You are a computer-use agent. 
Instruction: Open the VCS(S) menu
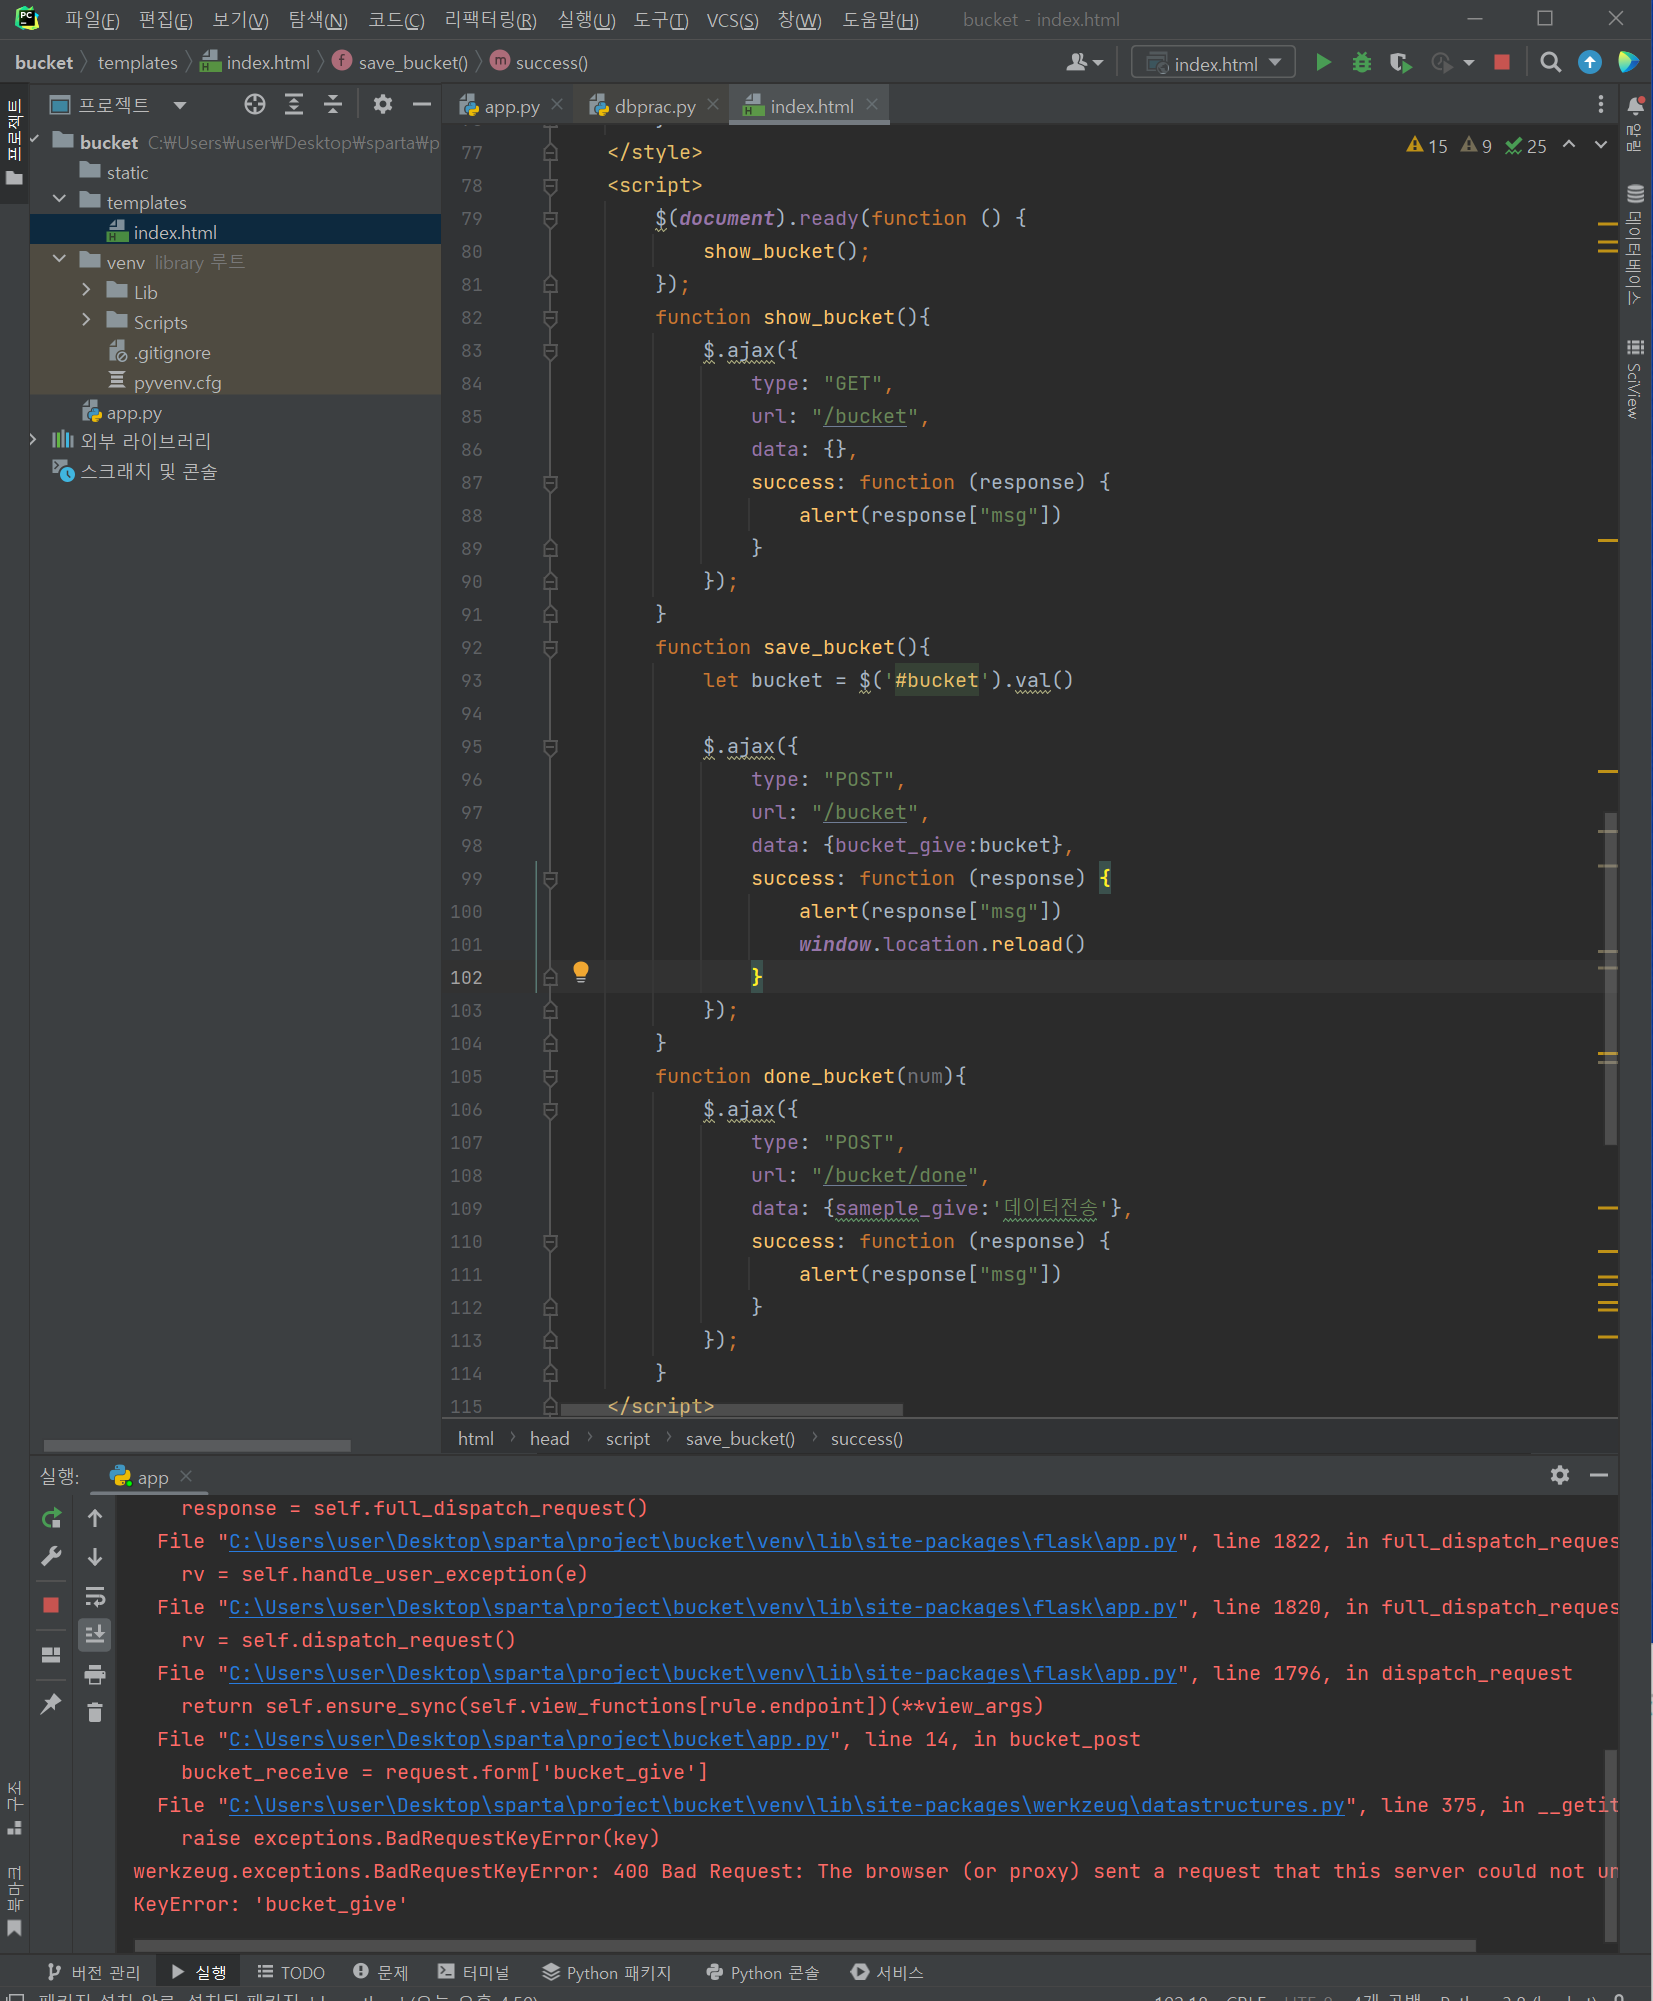click(x=732, y=20)
